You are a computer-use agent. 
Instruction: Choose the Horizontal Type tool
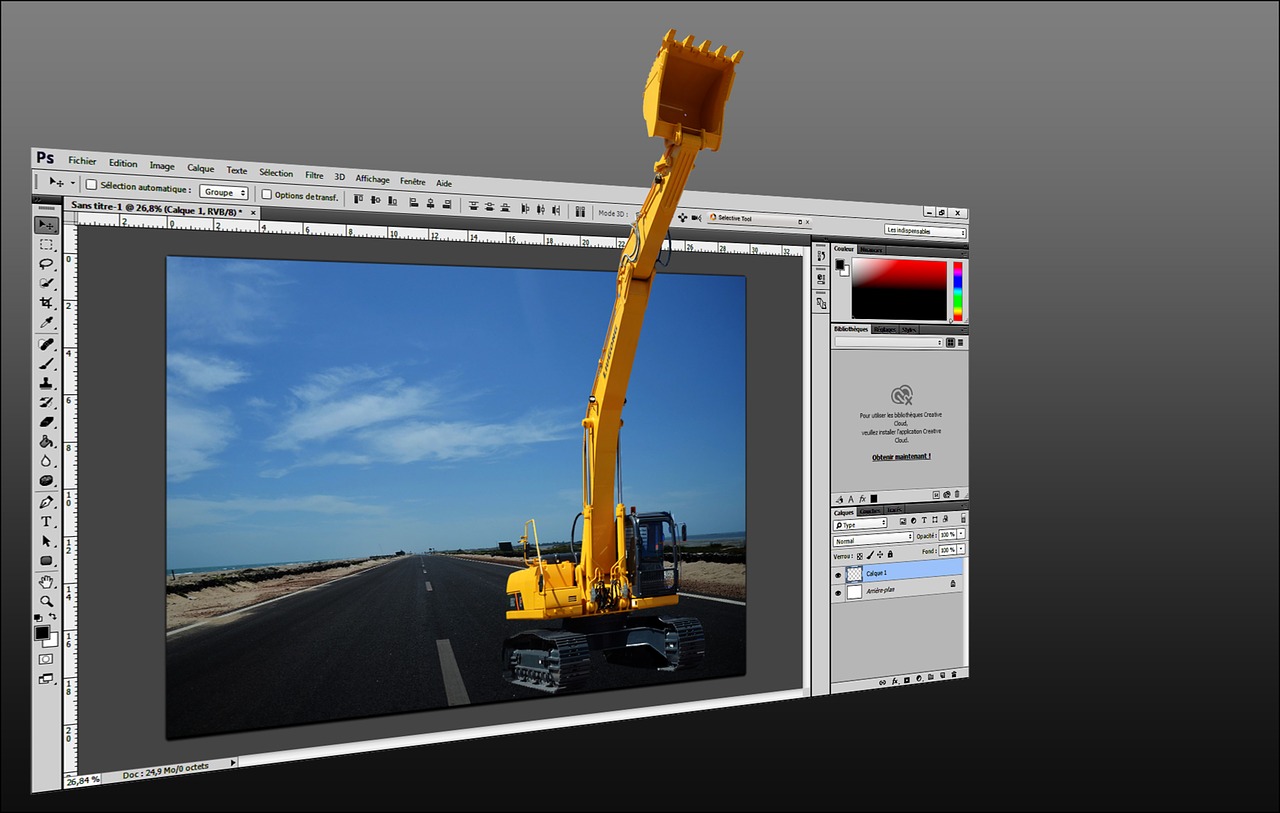(x=46, y=521)
